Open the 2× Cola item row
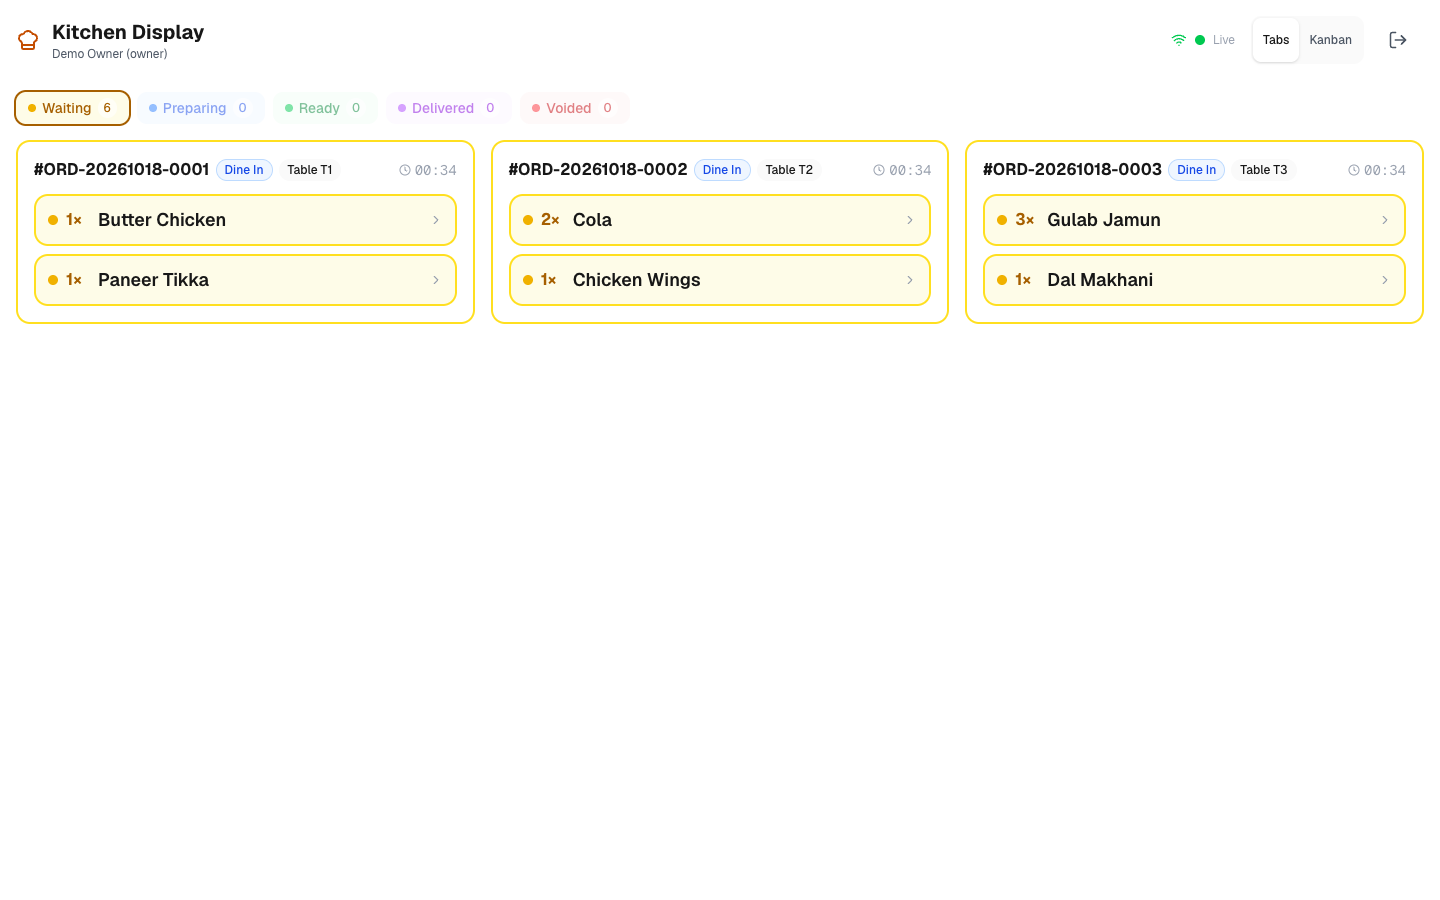Viewport: 1440px width, 900px height. click(x=720, y=220)
